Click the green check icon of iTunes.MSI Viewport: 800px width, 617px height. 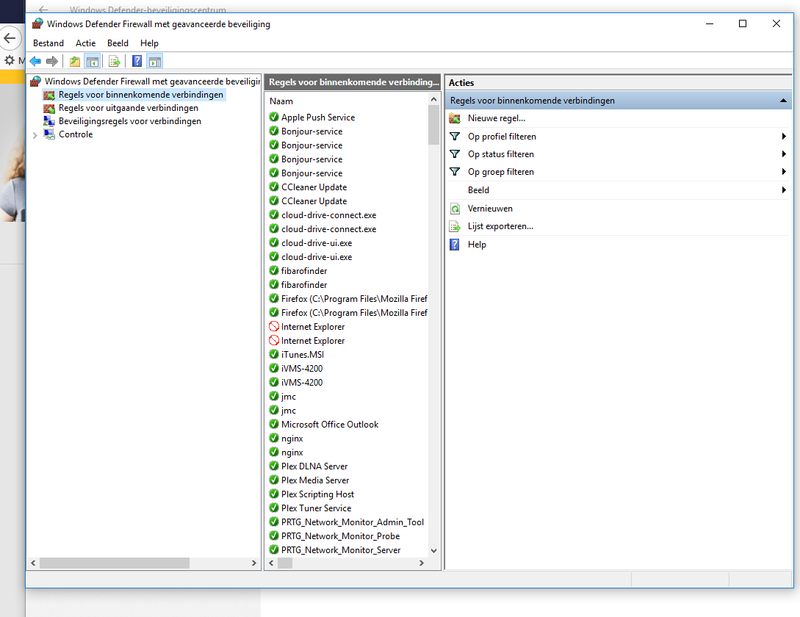click(x=274, y=354)
